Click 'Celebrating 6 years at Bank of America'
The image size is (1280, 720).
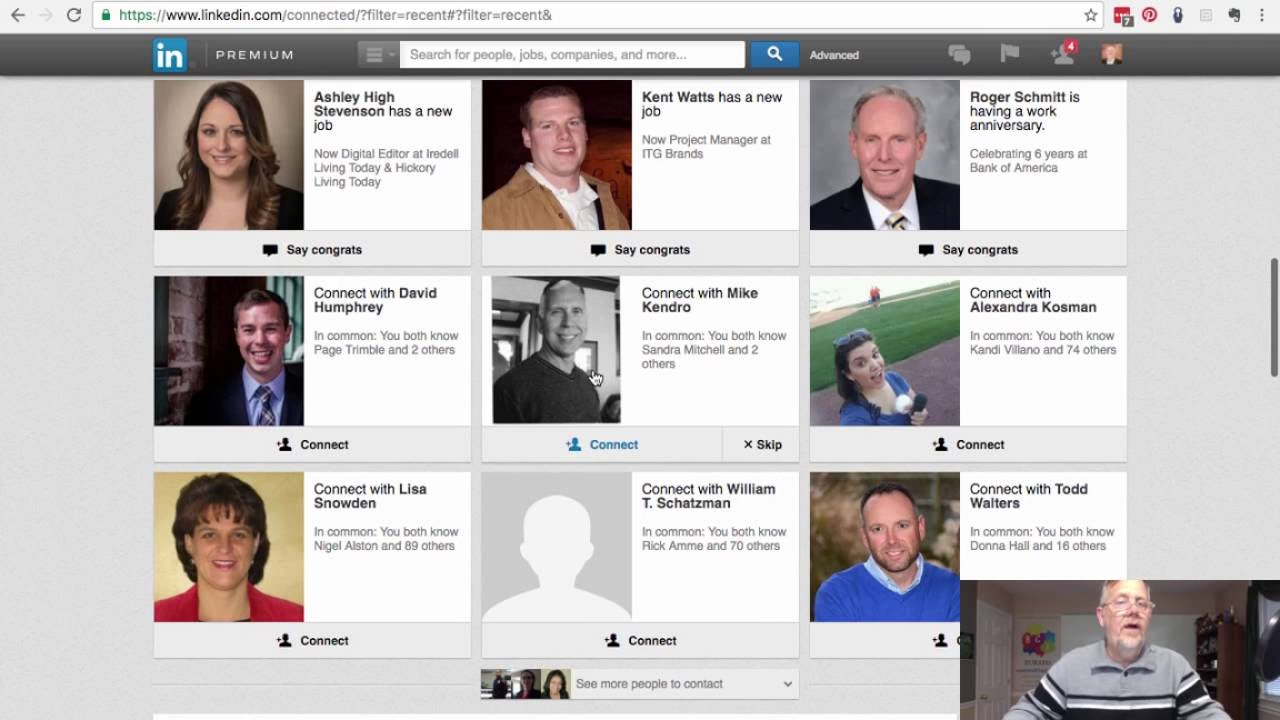click(1028, 161)
